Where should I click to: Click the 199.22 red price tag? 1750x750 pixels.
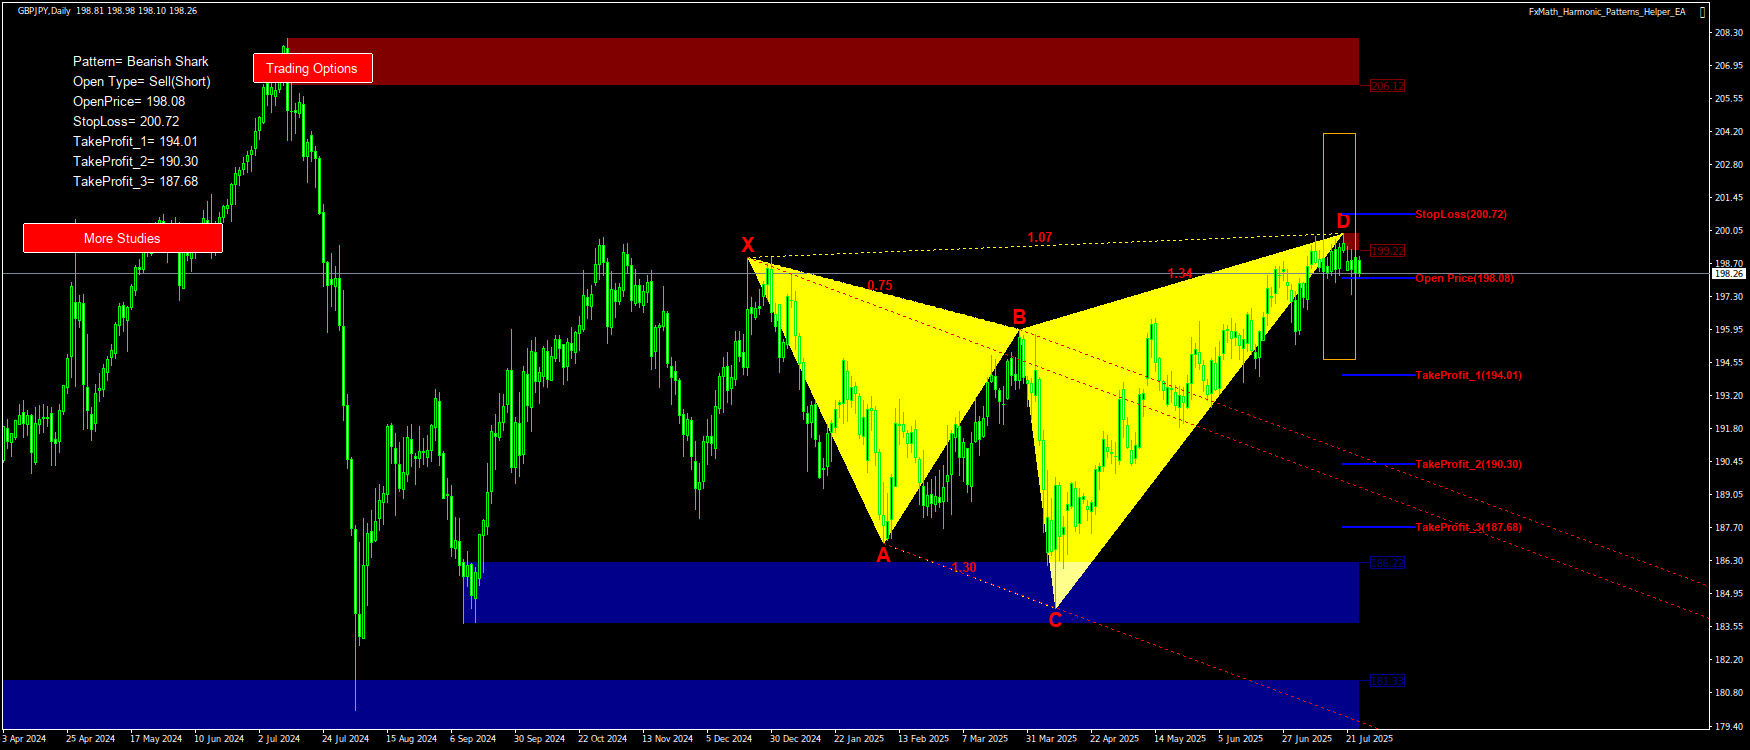click(x=1387, y=251)
